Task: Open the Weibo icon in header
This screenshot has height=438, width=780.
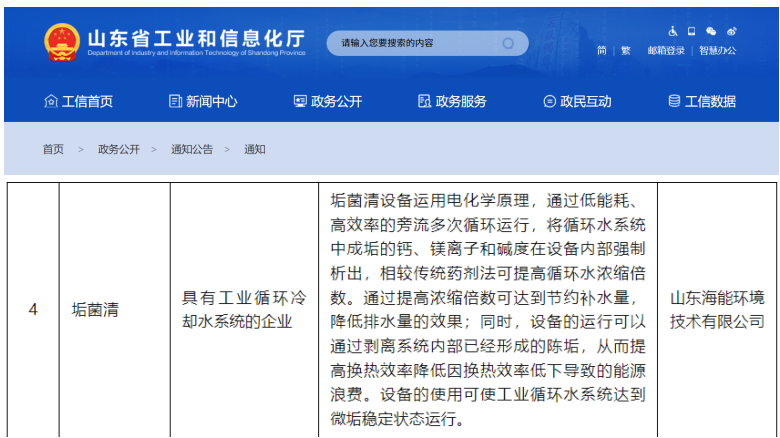Action: coord(731,32)
